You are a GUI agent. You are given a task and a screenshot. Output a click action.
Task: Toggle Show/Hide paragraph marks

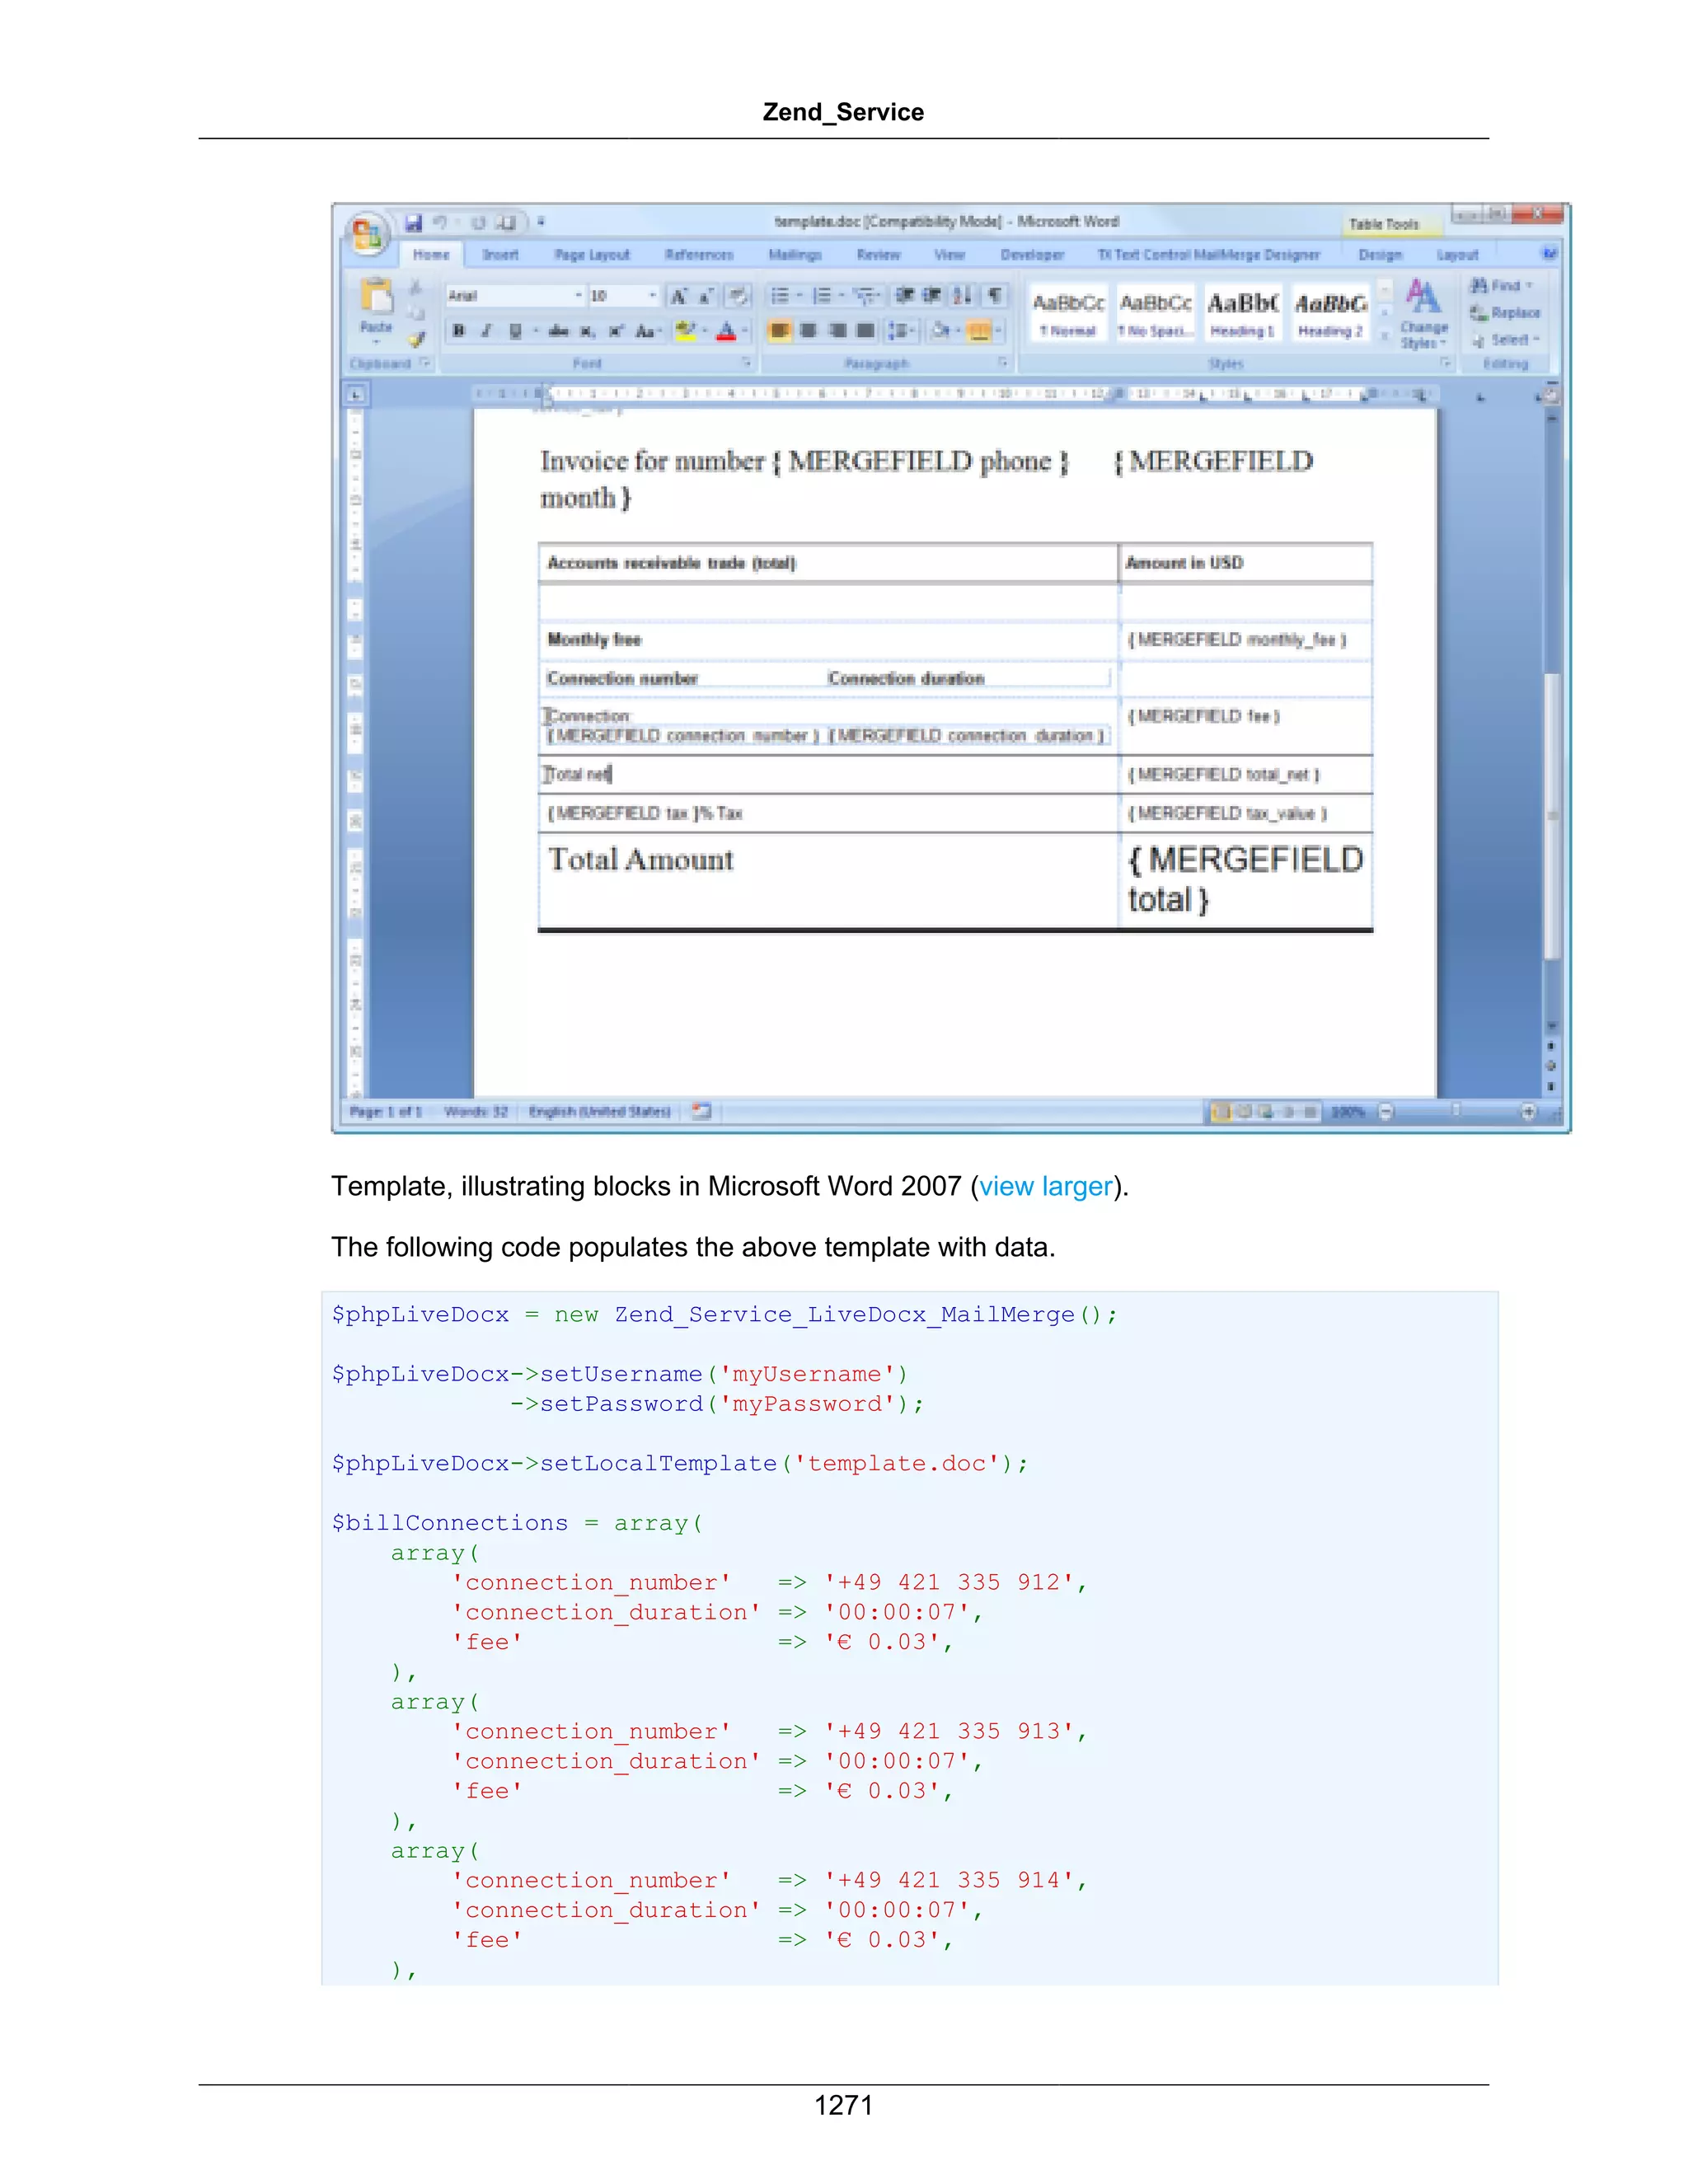click(995, 295)
